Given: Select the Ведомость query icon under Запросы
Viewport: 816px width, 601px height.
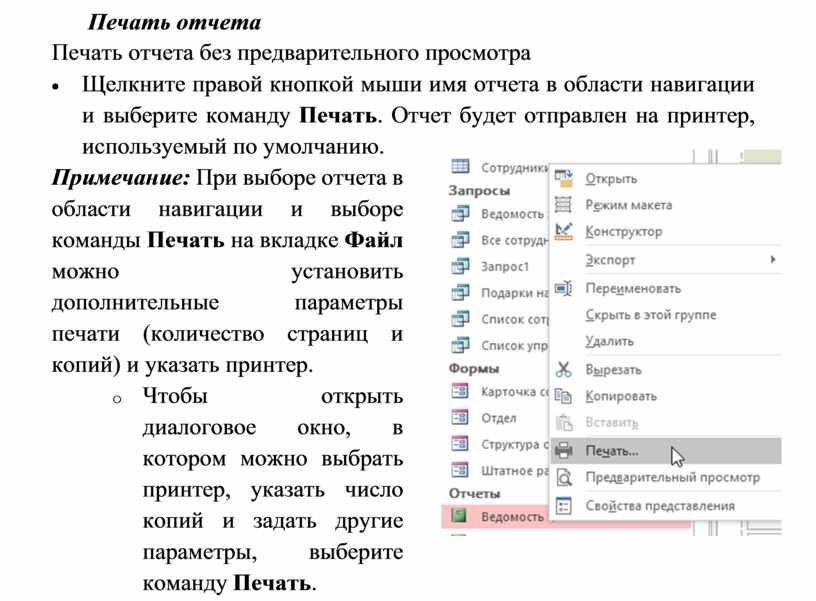Looking at the screenshot, I should [x=460, y=213].
